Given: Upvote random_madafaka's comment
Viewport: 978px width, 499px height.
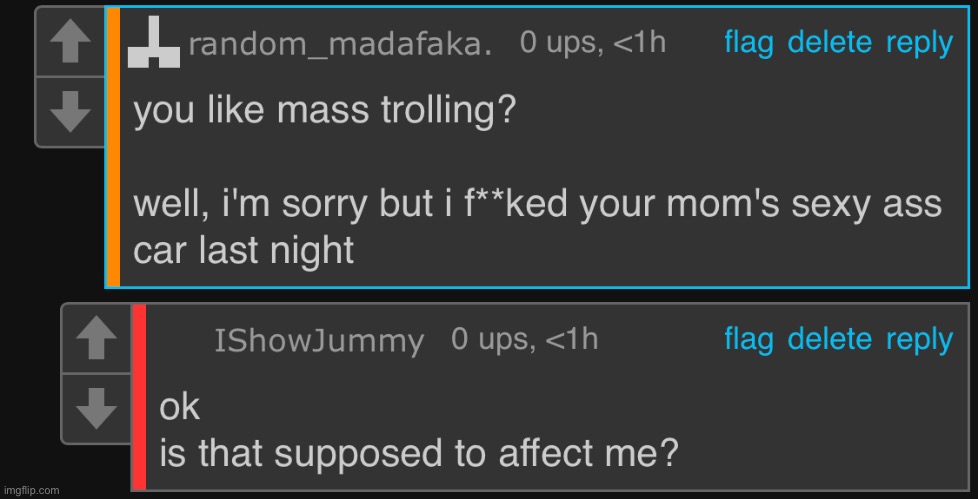Looking at the screenshot, I should tap(69, 43).
